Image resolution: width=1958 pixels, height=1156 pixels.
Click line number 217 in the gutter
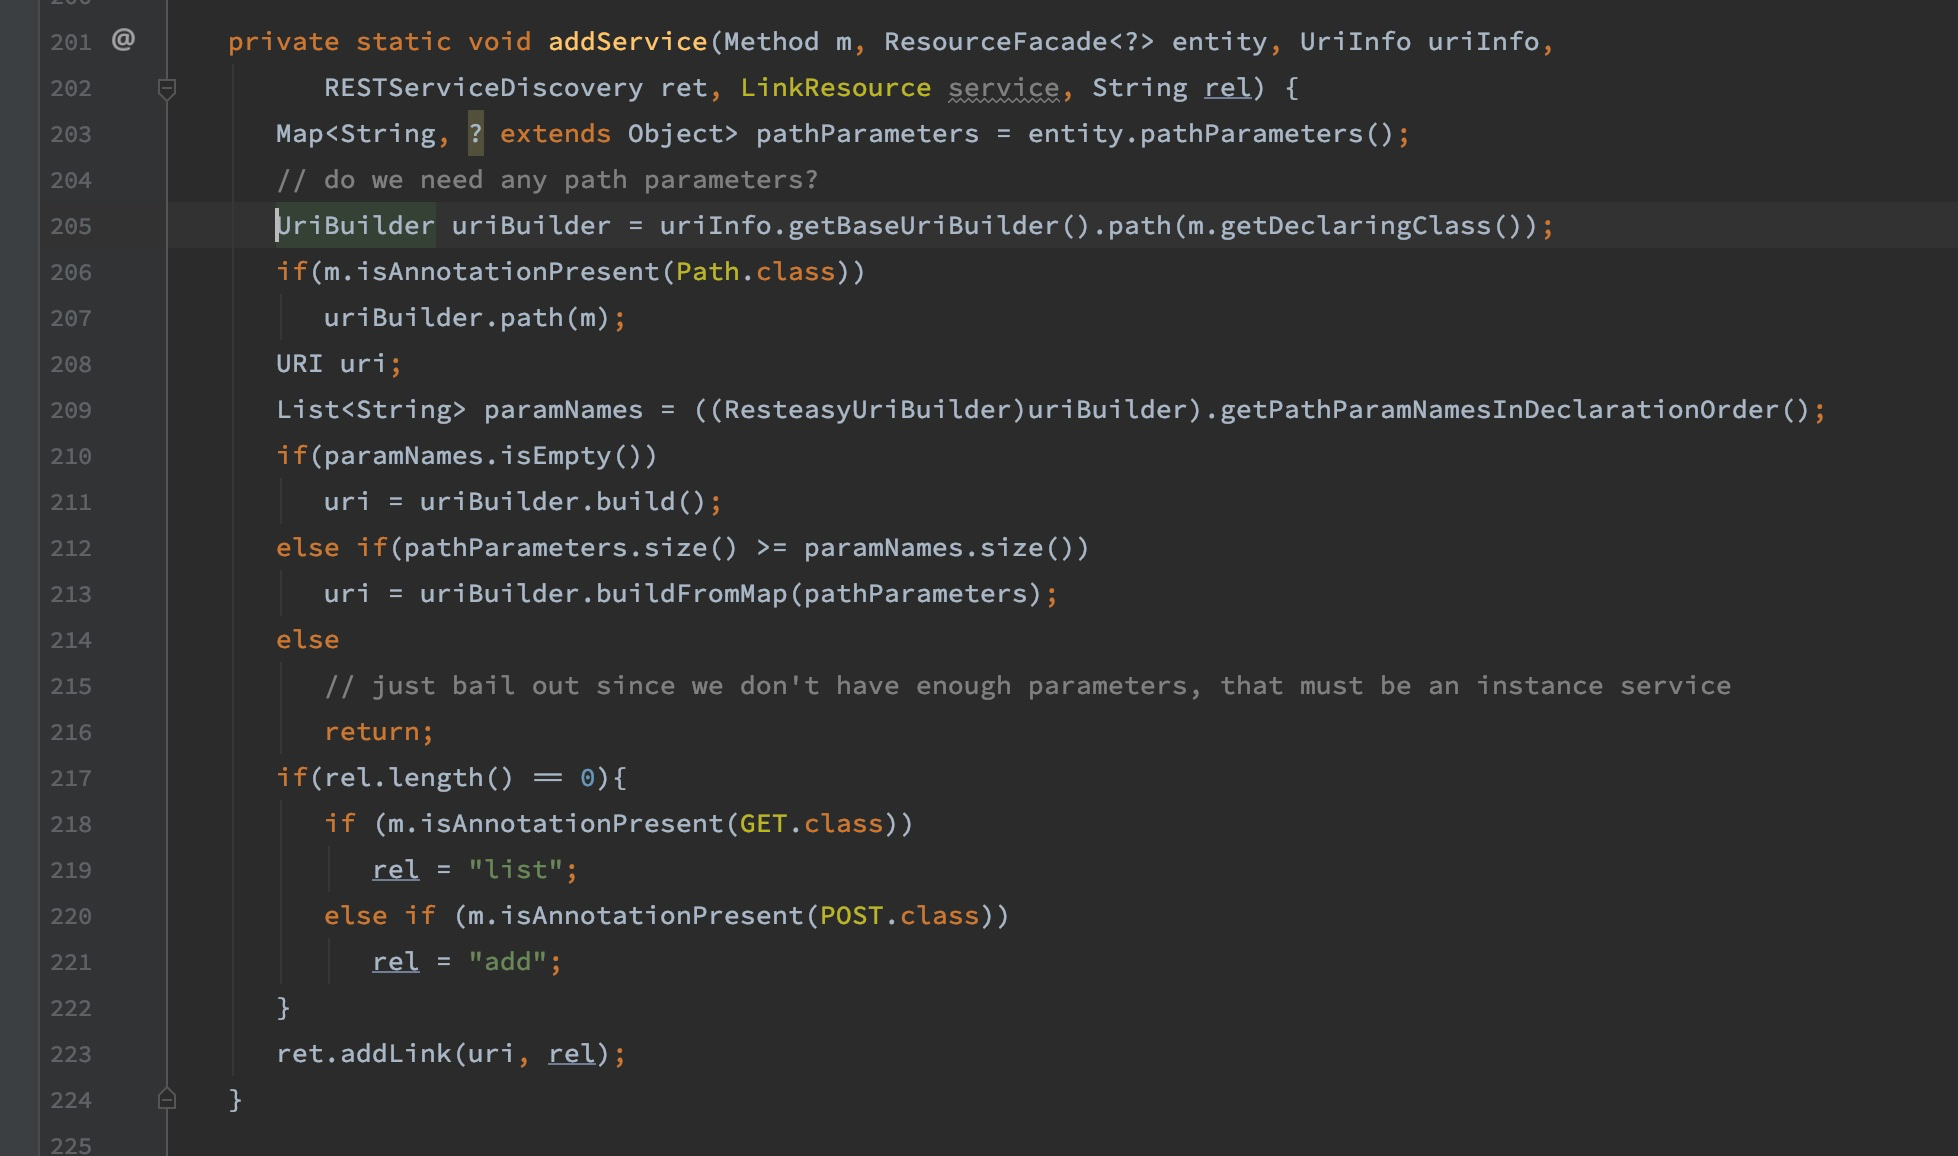point(71,779)
